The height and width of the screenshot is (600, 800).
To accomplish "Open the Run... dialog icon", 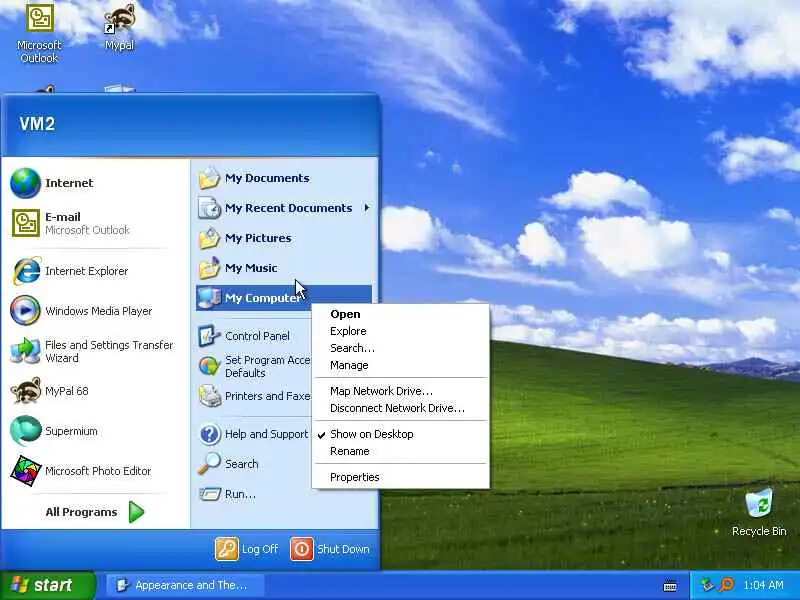I will click(x=209, y=494).
